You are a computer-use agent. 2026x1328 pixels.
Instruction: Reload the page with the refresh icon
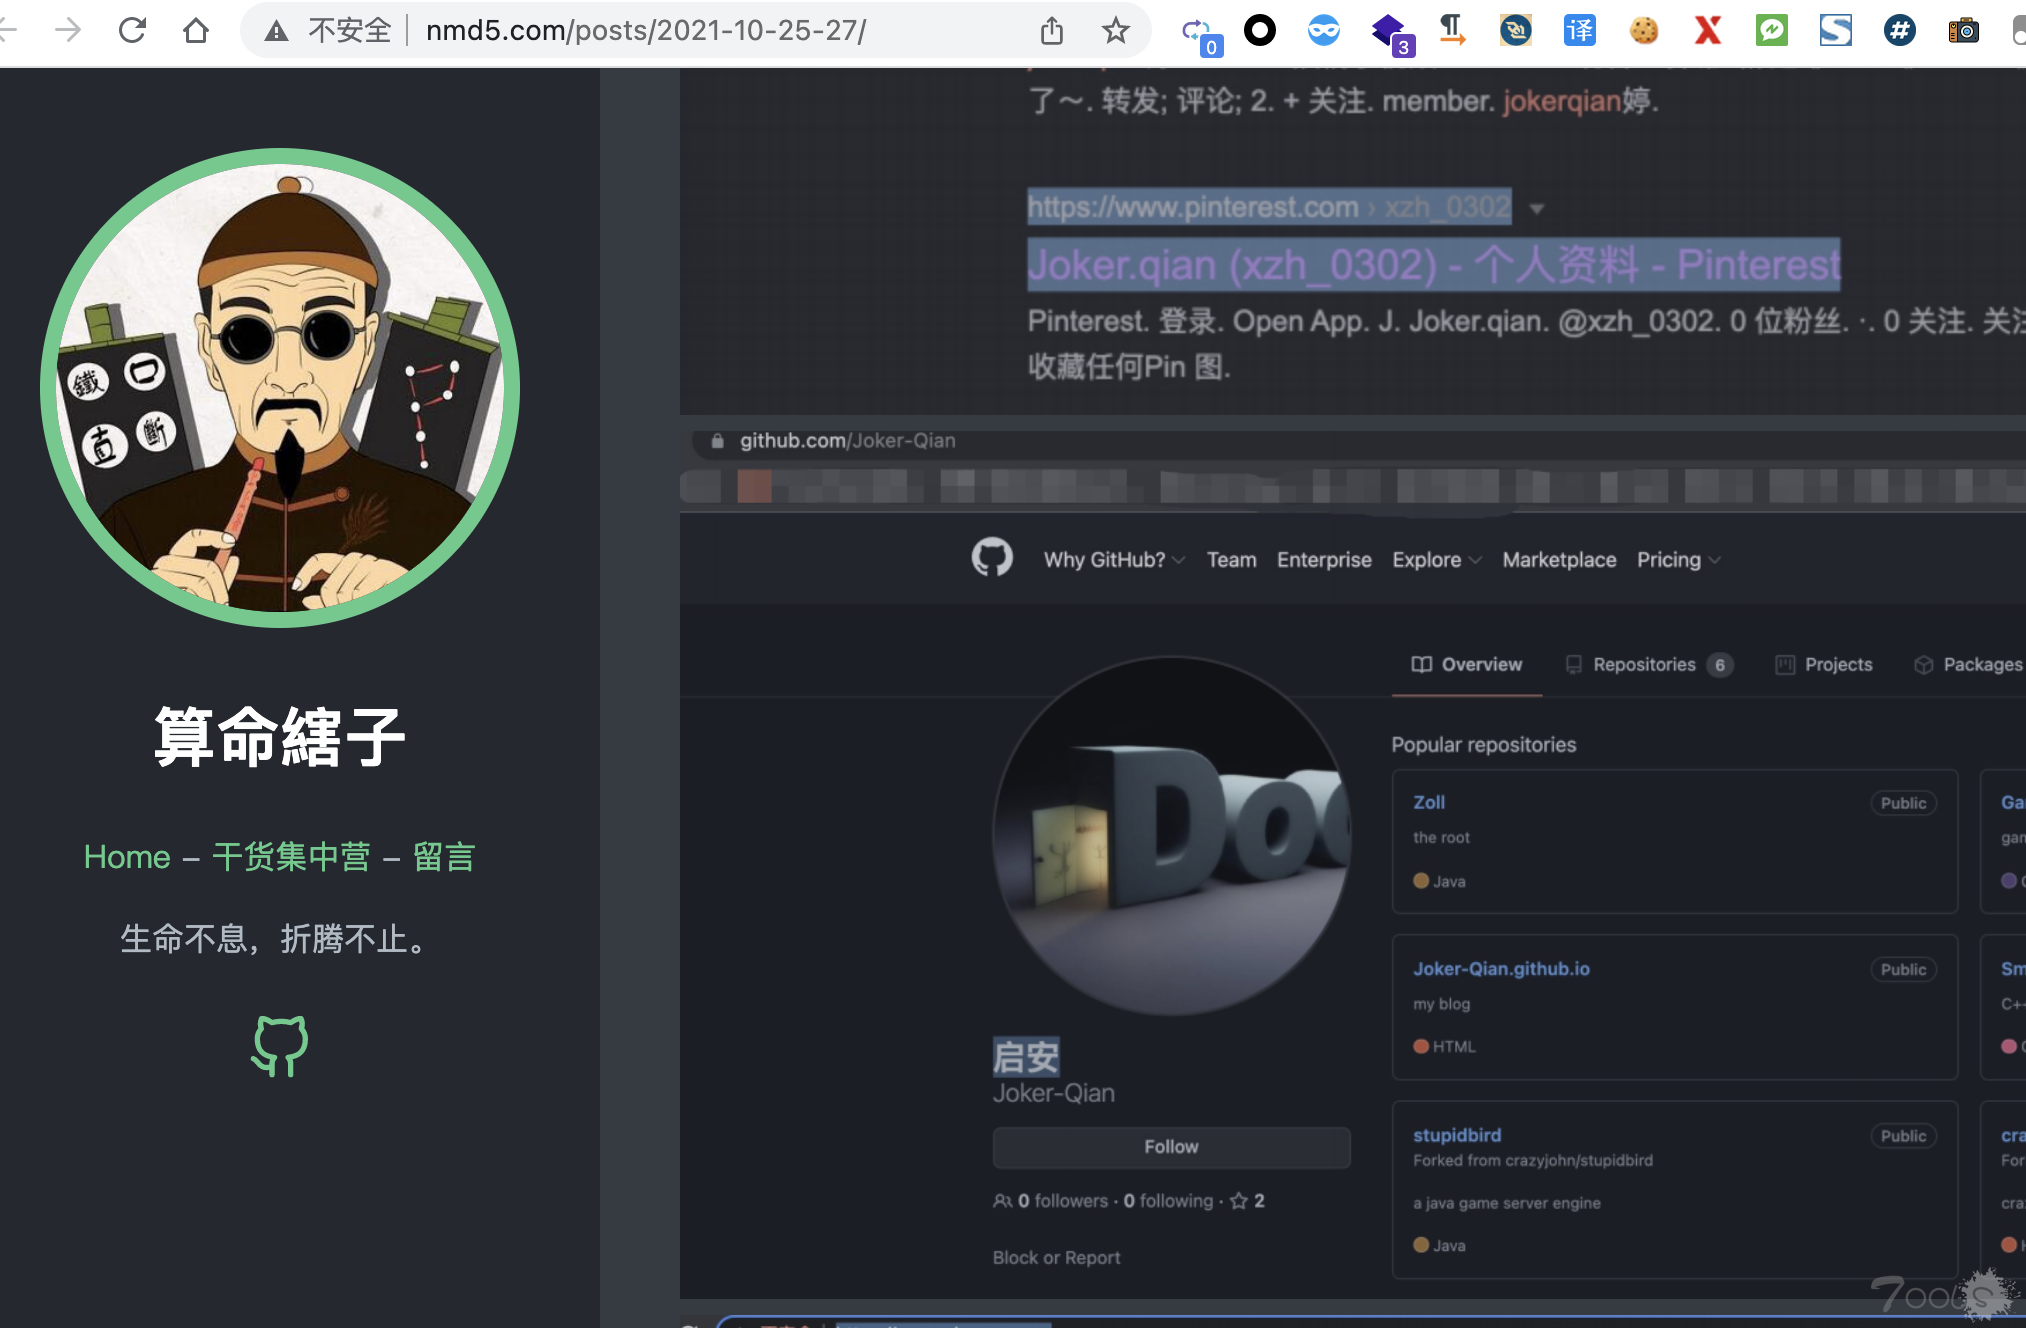(132, 30)
